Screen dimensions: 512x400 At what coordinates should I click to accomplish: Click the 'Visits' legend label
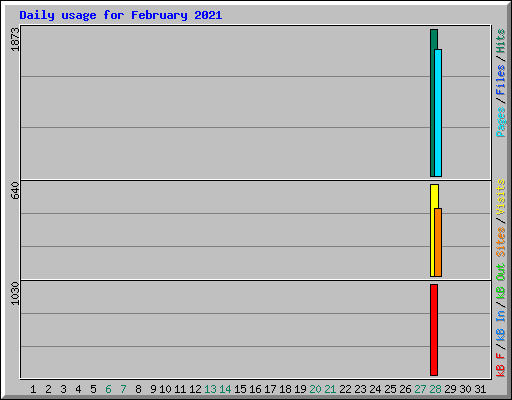coord(500,197)
